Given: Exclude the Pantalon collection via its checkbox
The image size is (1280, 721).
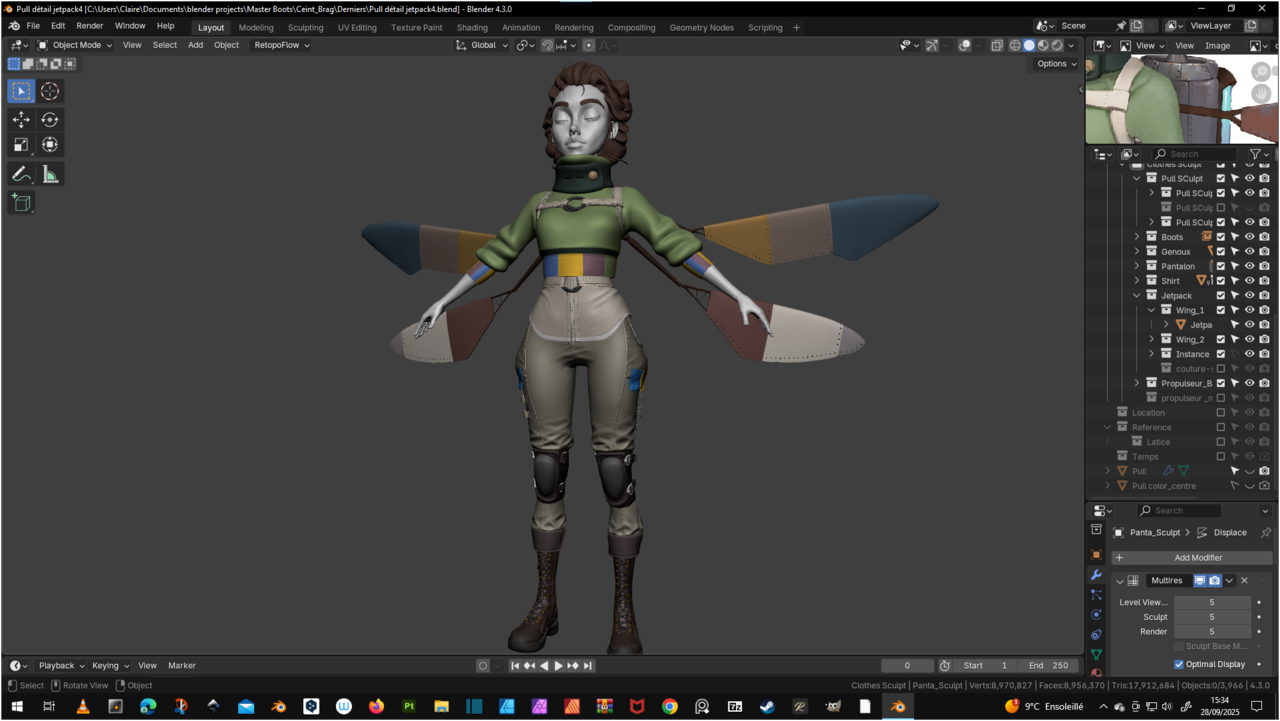Looking at the screenshot, I should (x=1220, y=266).
